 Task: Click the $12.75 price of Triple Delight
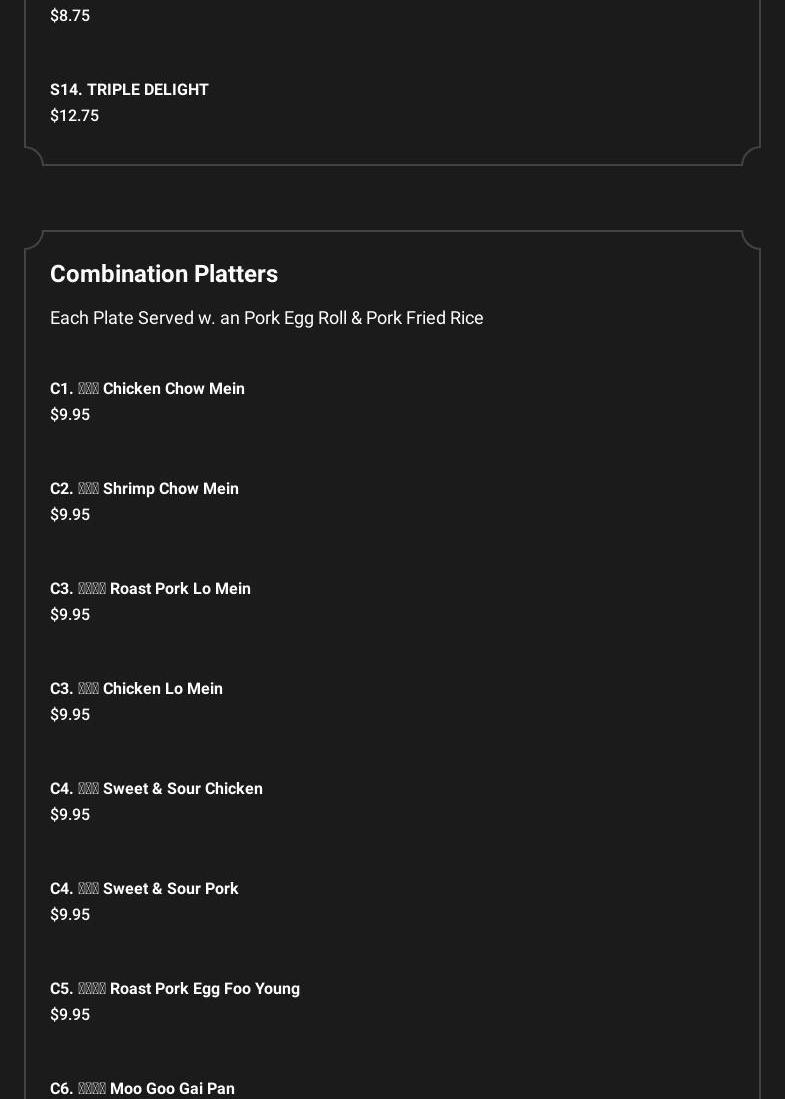(x=74, y=115)
